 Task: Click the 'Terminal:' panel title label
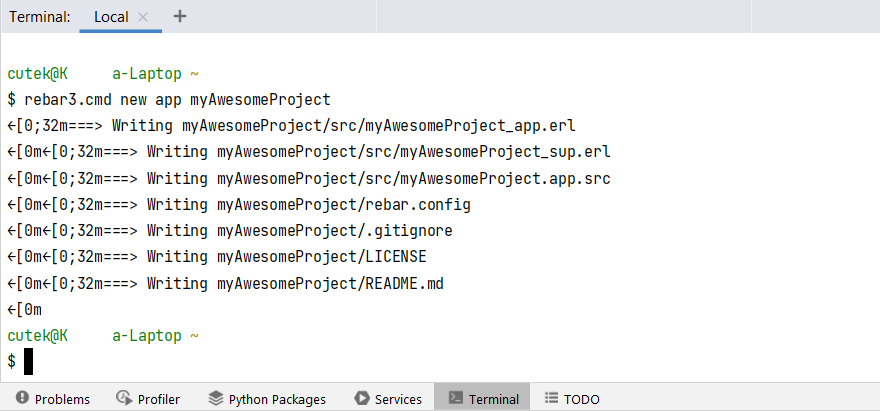(x=40, y=17)
